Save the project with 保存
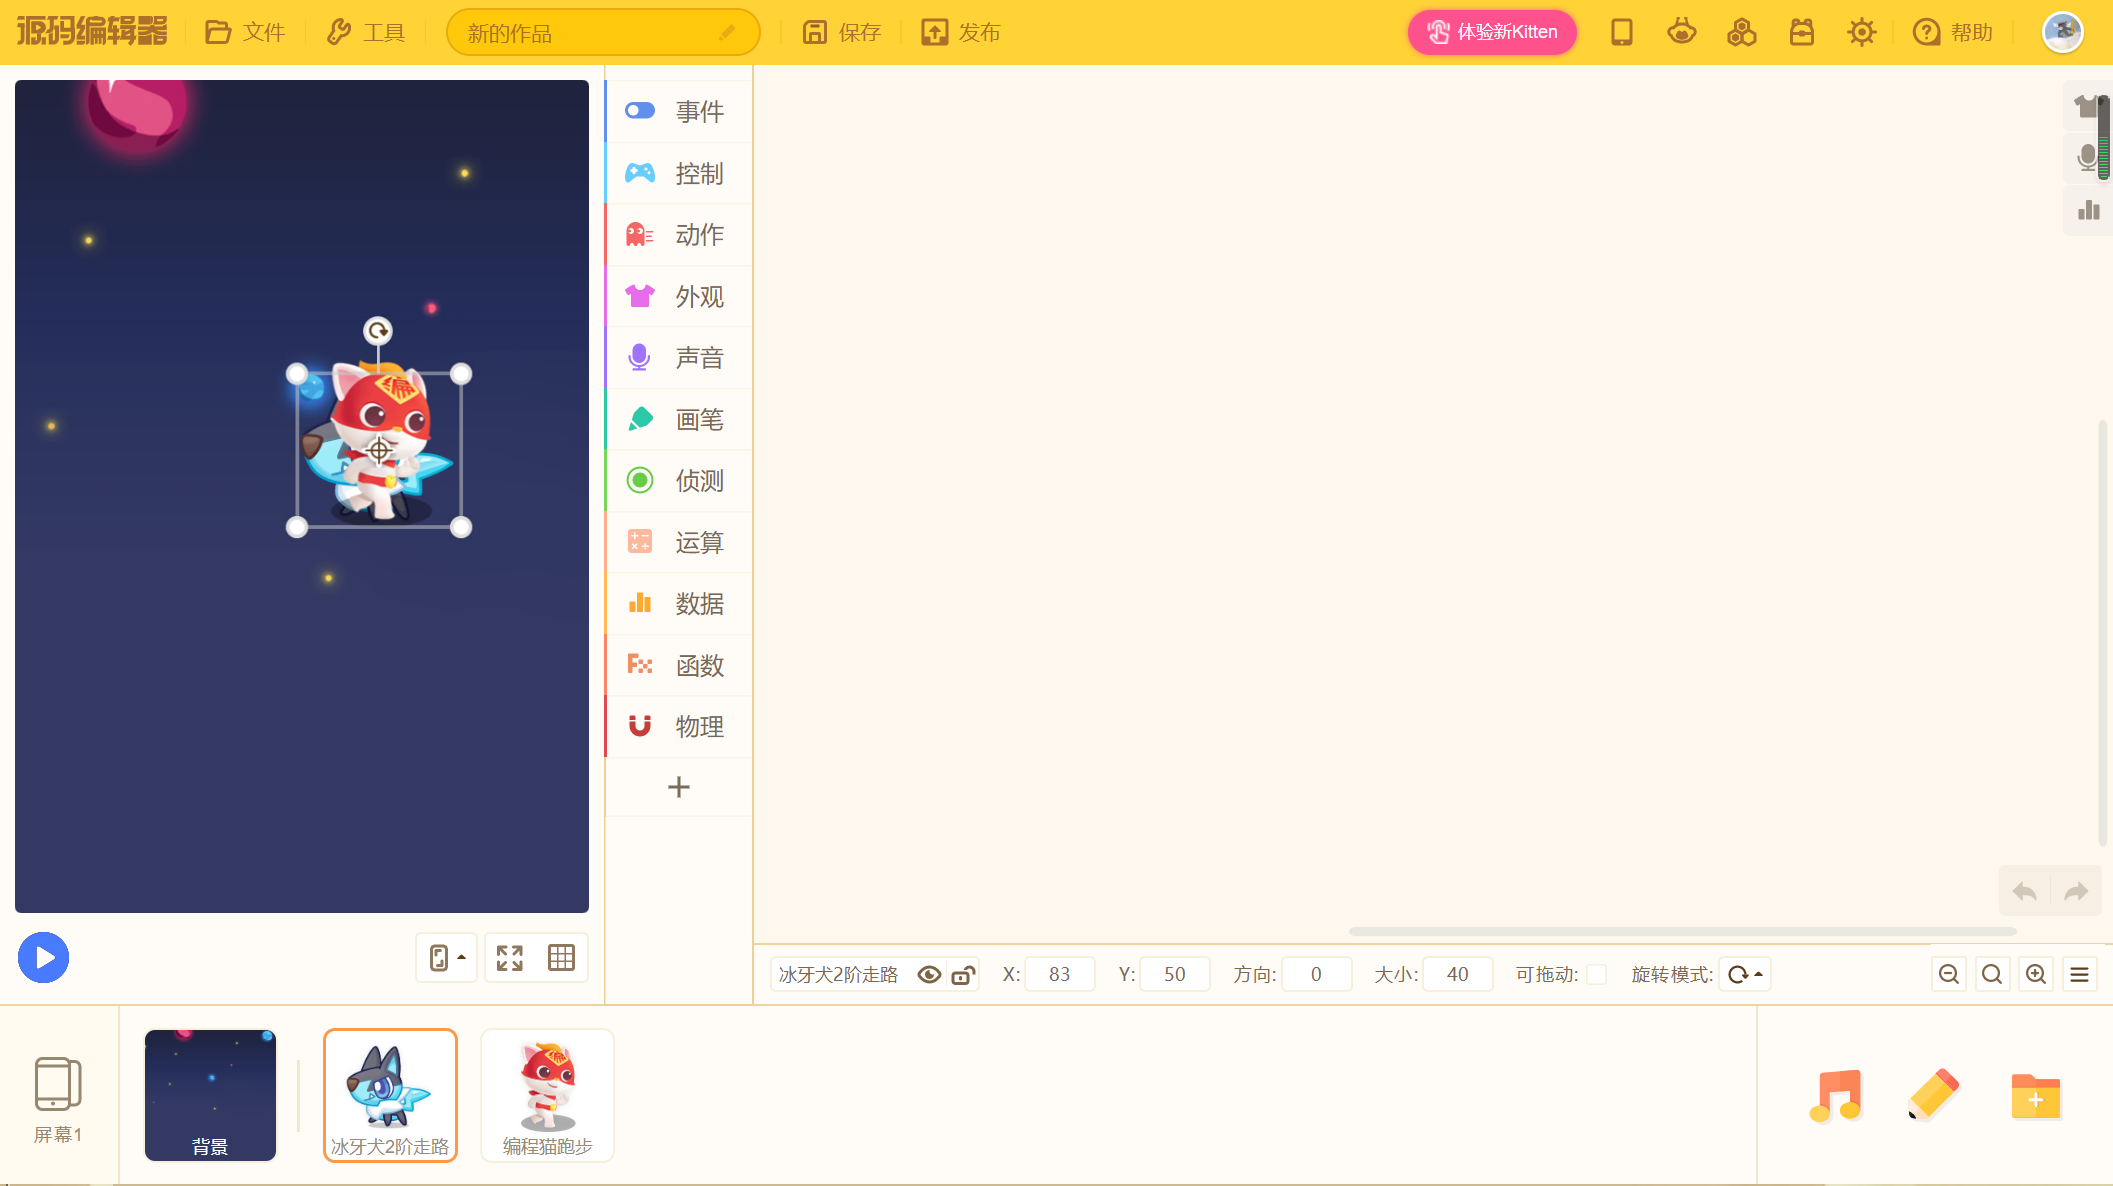The image size is (2113, 1186). coord(841,32)
